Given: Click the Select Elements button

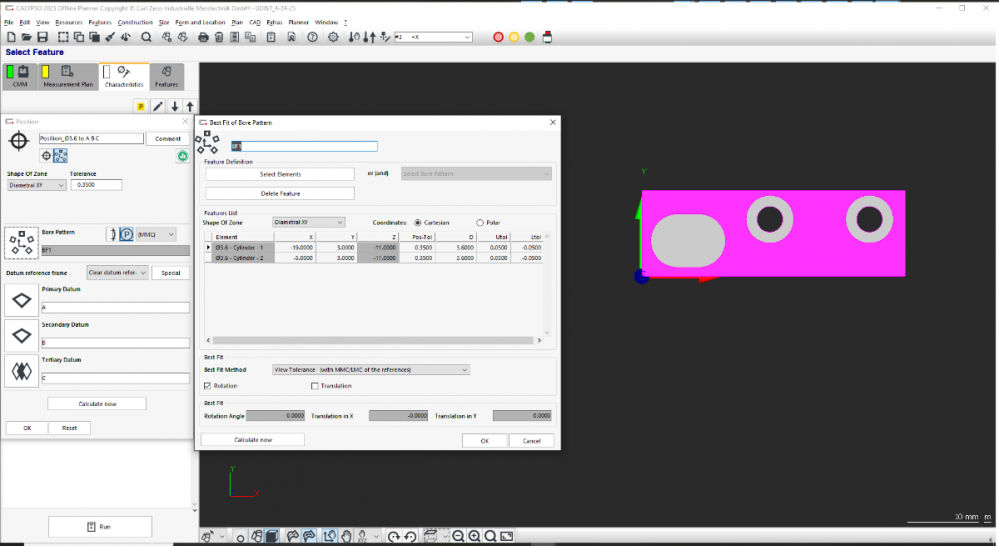Looking at the screenshot, I should tap(280, 174).
